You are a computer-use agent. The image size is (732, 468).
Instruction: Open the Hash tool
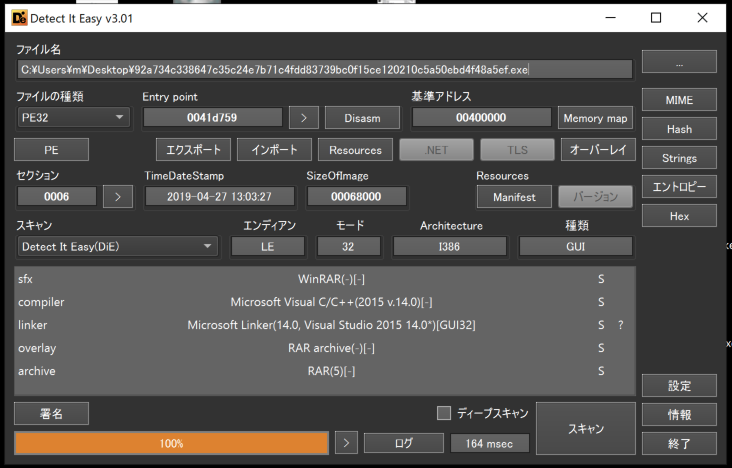(x=679, y=129)
